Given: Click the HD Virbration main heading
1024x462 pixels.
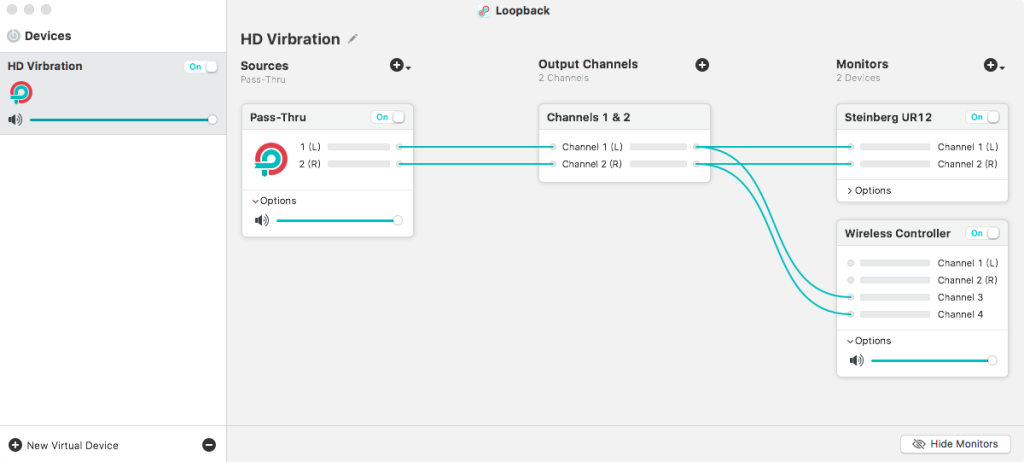Looking at the screenshot, I should pos(290,39).
